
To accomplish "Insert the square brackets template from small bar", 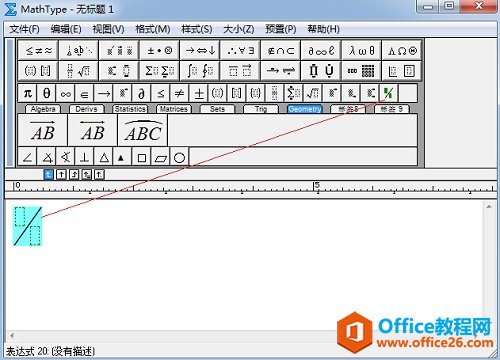I will [237, 93].
